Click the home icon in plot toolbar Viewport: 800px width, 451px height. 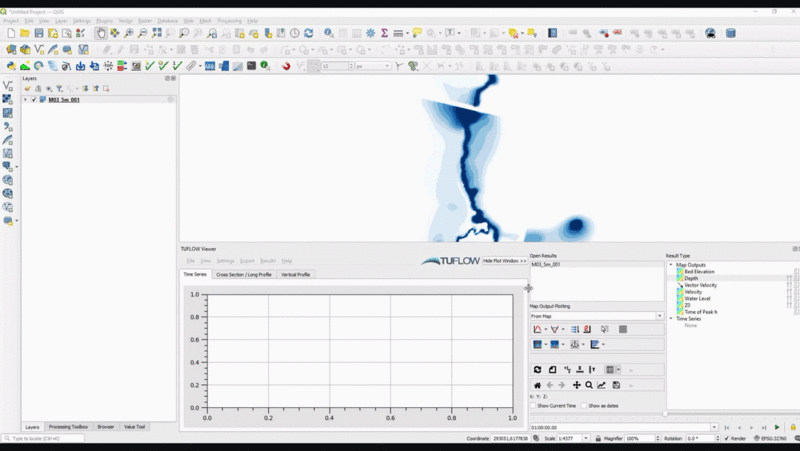(x=537, y=385)
